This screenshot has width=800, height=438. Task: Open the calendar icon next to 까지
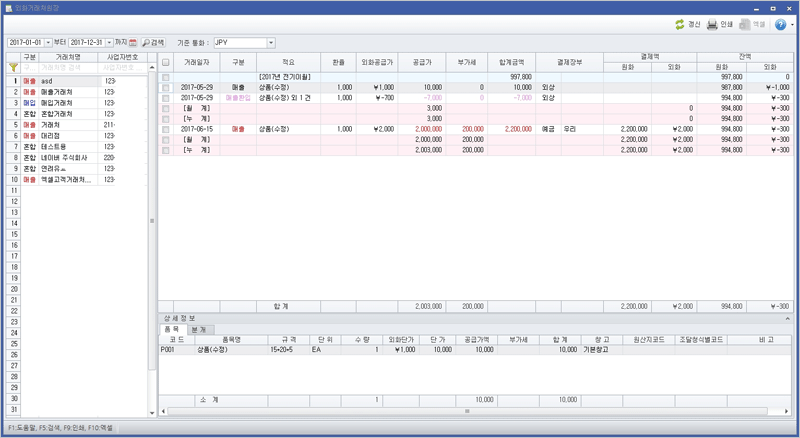pos(133,43)
